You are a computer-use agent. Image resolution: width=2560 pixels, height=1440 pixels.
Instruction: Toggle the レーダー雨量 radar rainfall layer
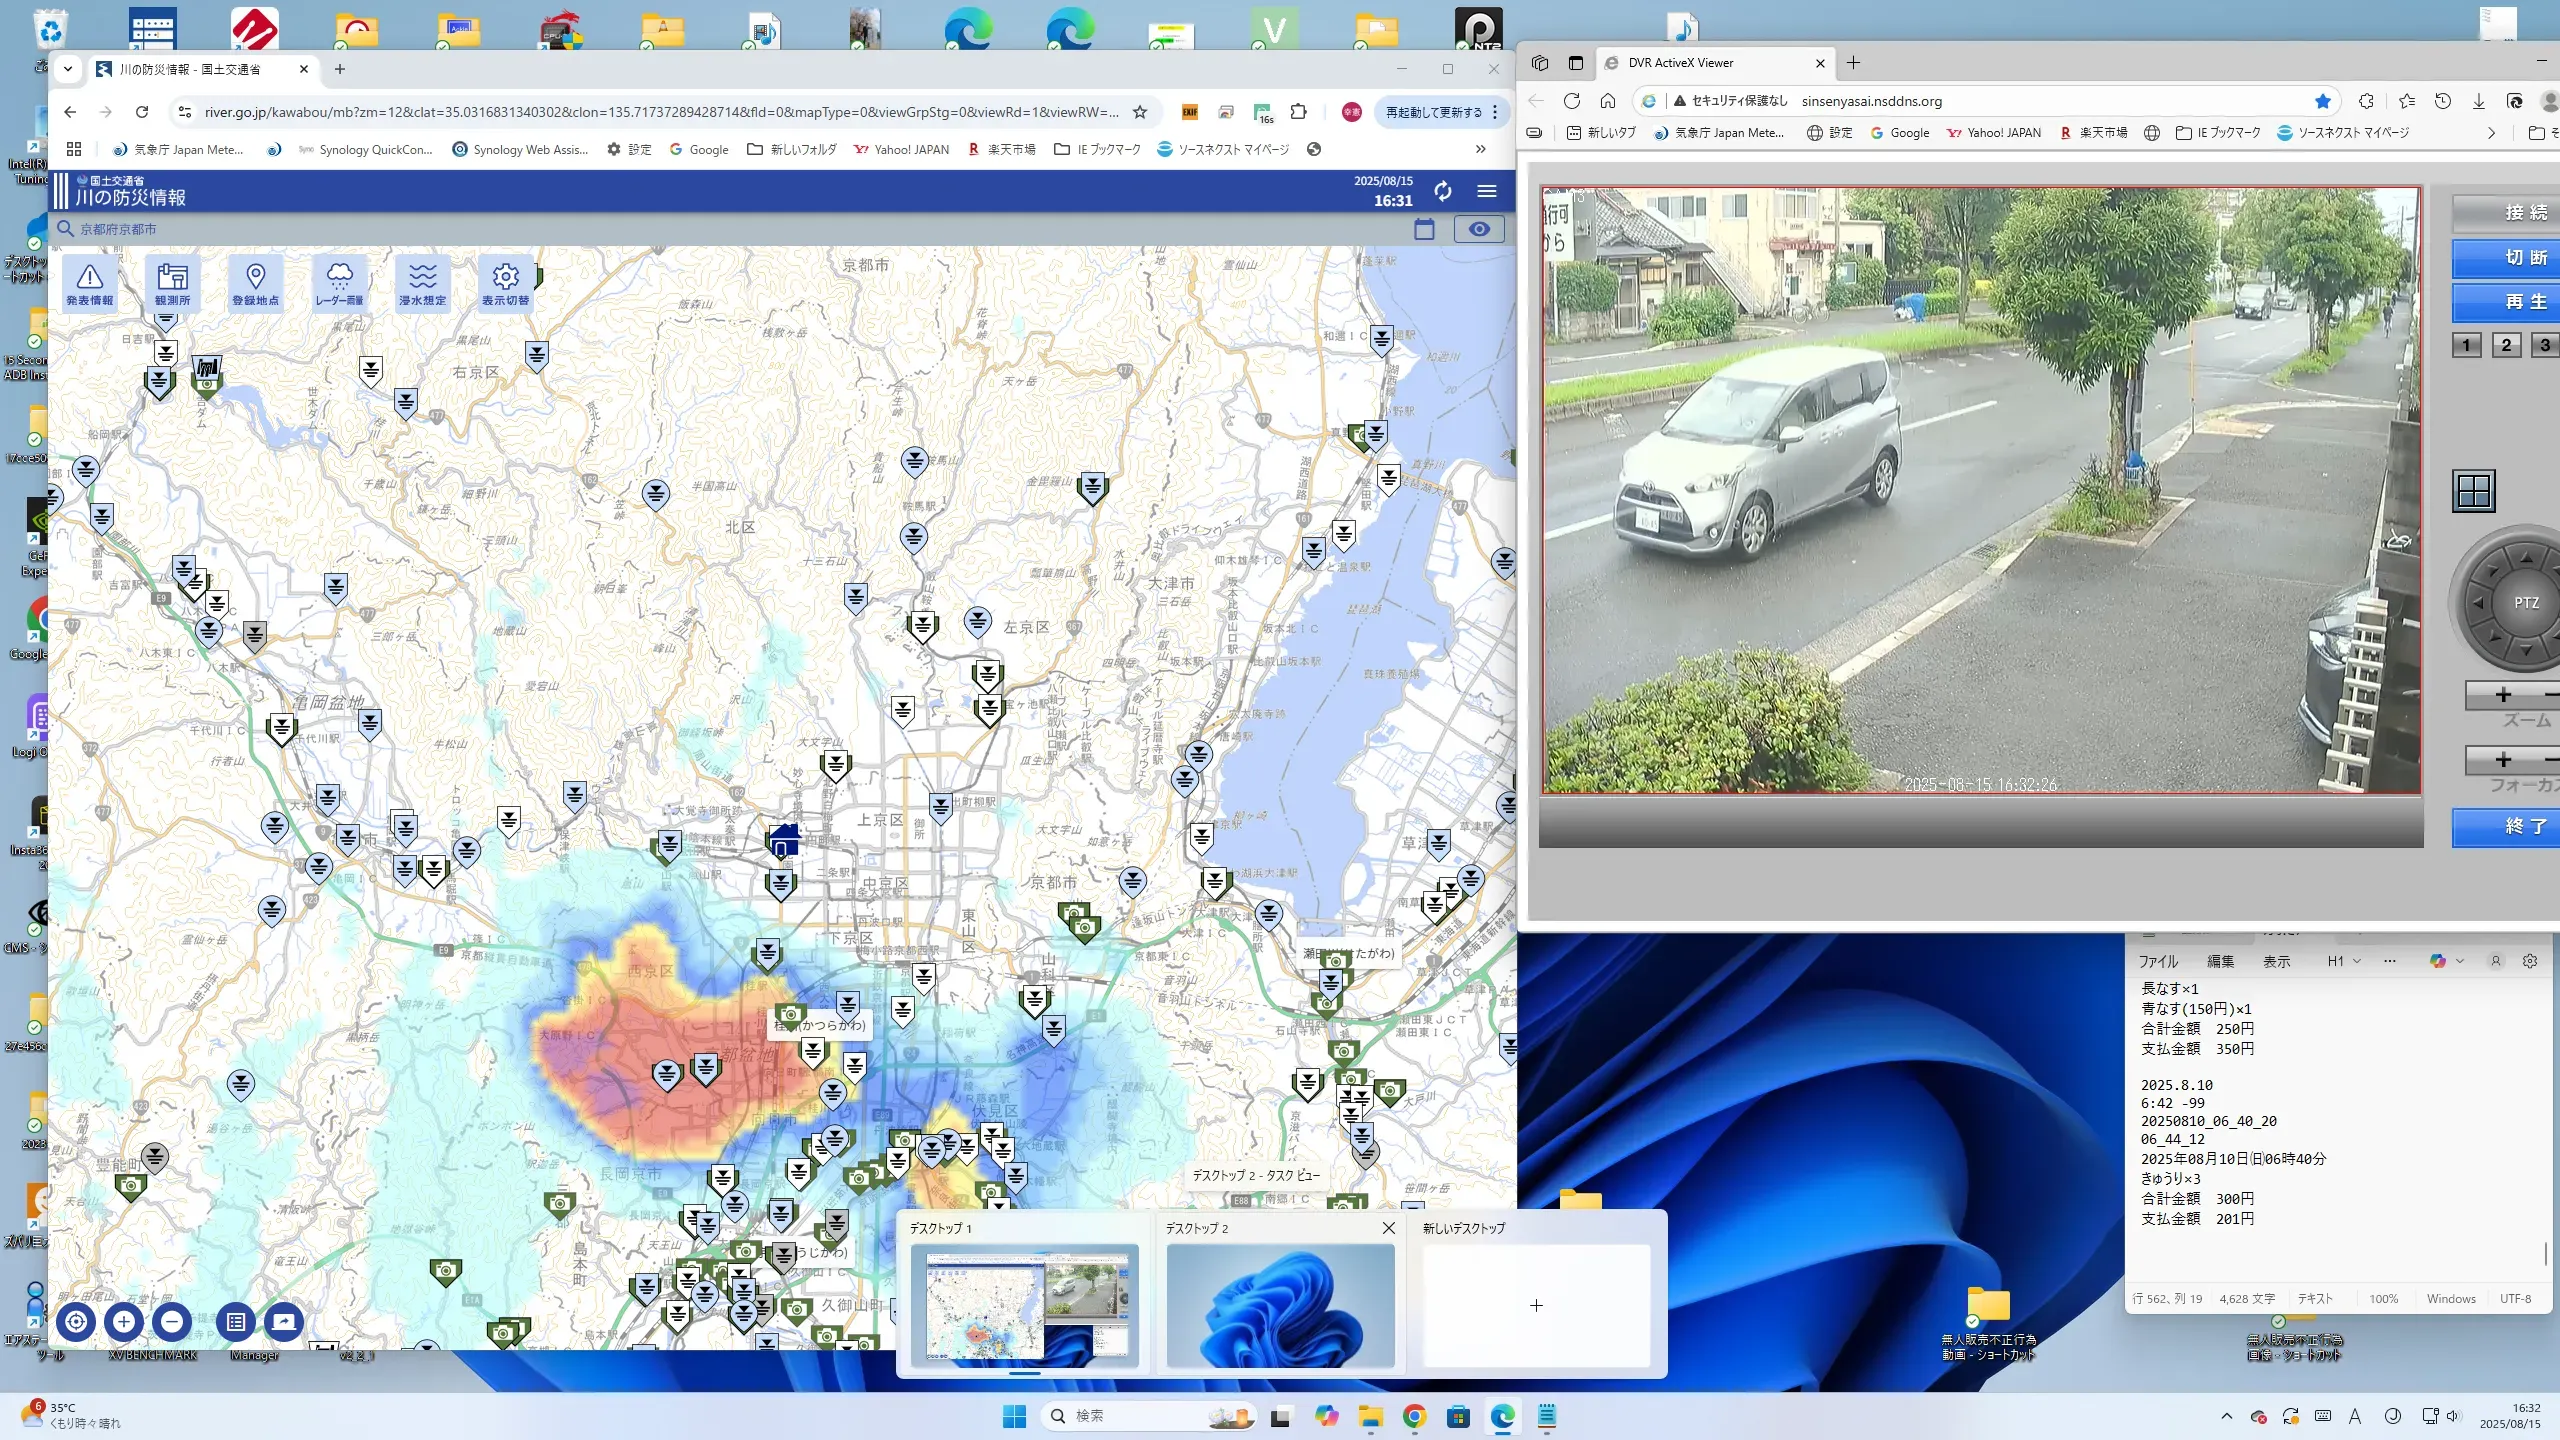[339, 284]
